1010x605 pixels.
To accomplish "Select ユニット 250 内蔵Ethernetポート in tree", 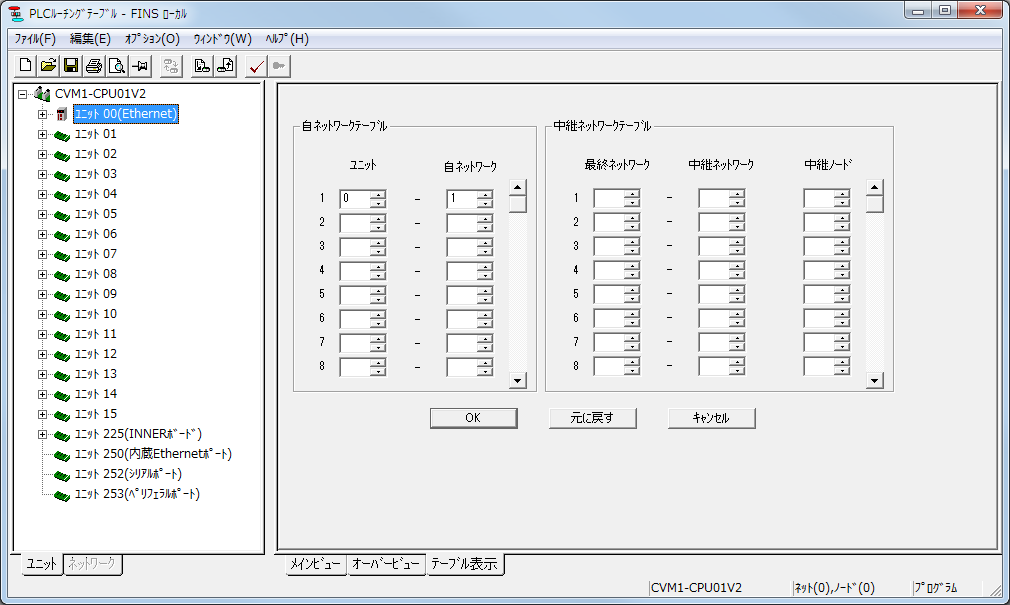I will (x=150, y=453).
